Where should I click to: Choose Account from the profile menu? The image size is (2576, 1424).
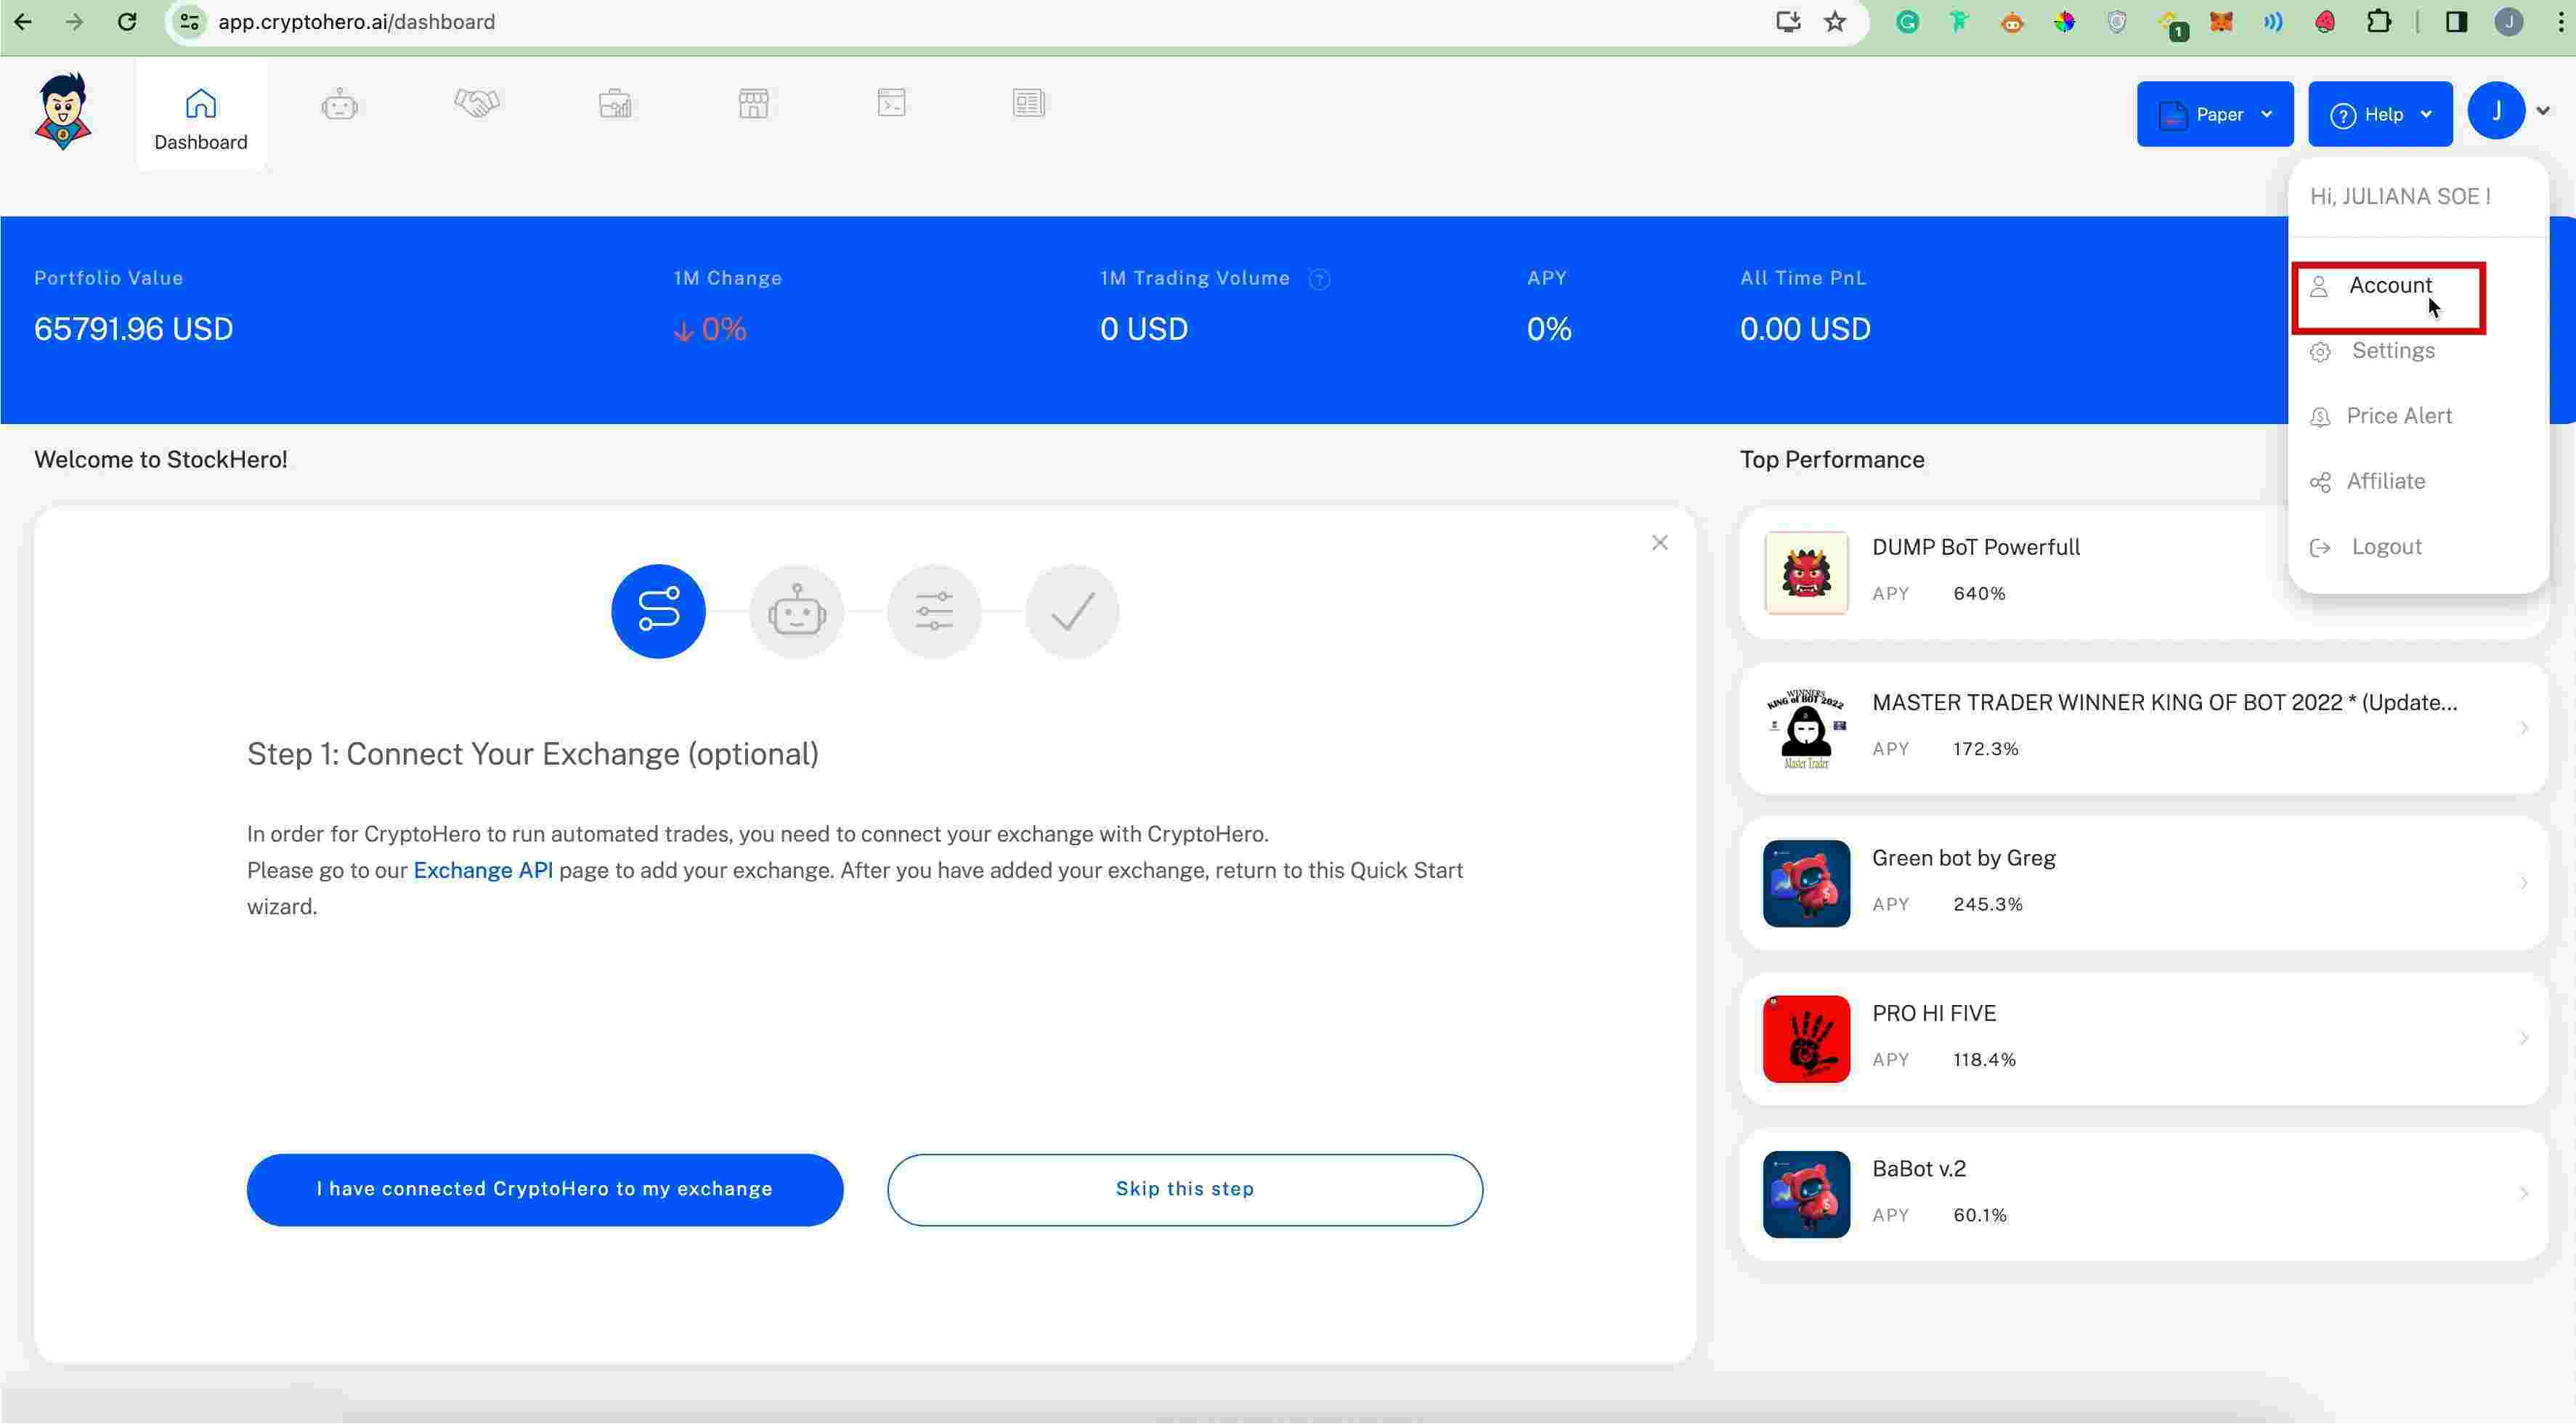(x=2389, y=286)
